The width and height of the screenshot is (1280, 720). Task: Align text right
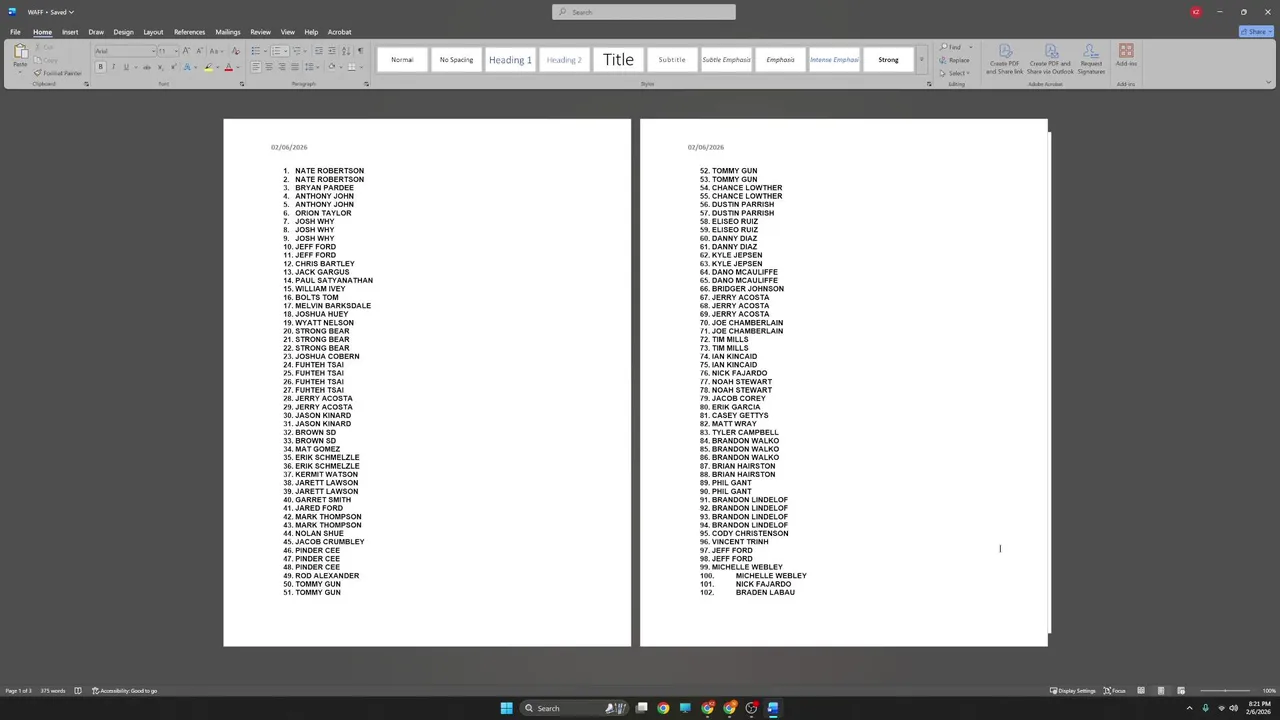tap(282, 67)
